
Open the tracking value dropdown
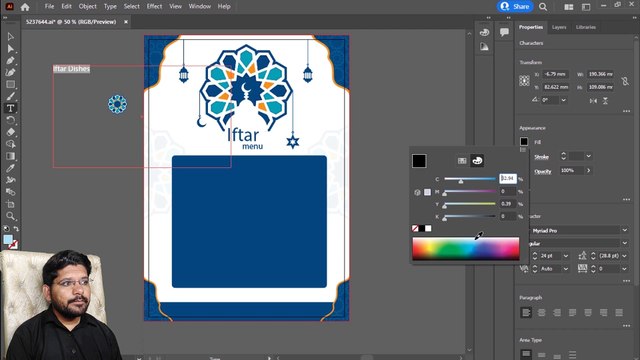click(625, 269)
